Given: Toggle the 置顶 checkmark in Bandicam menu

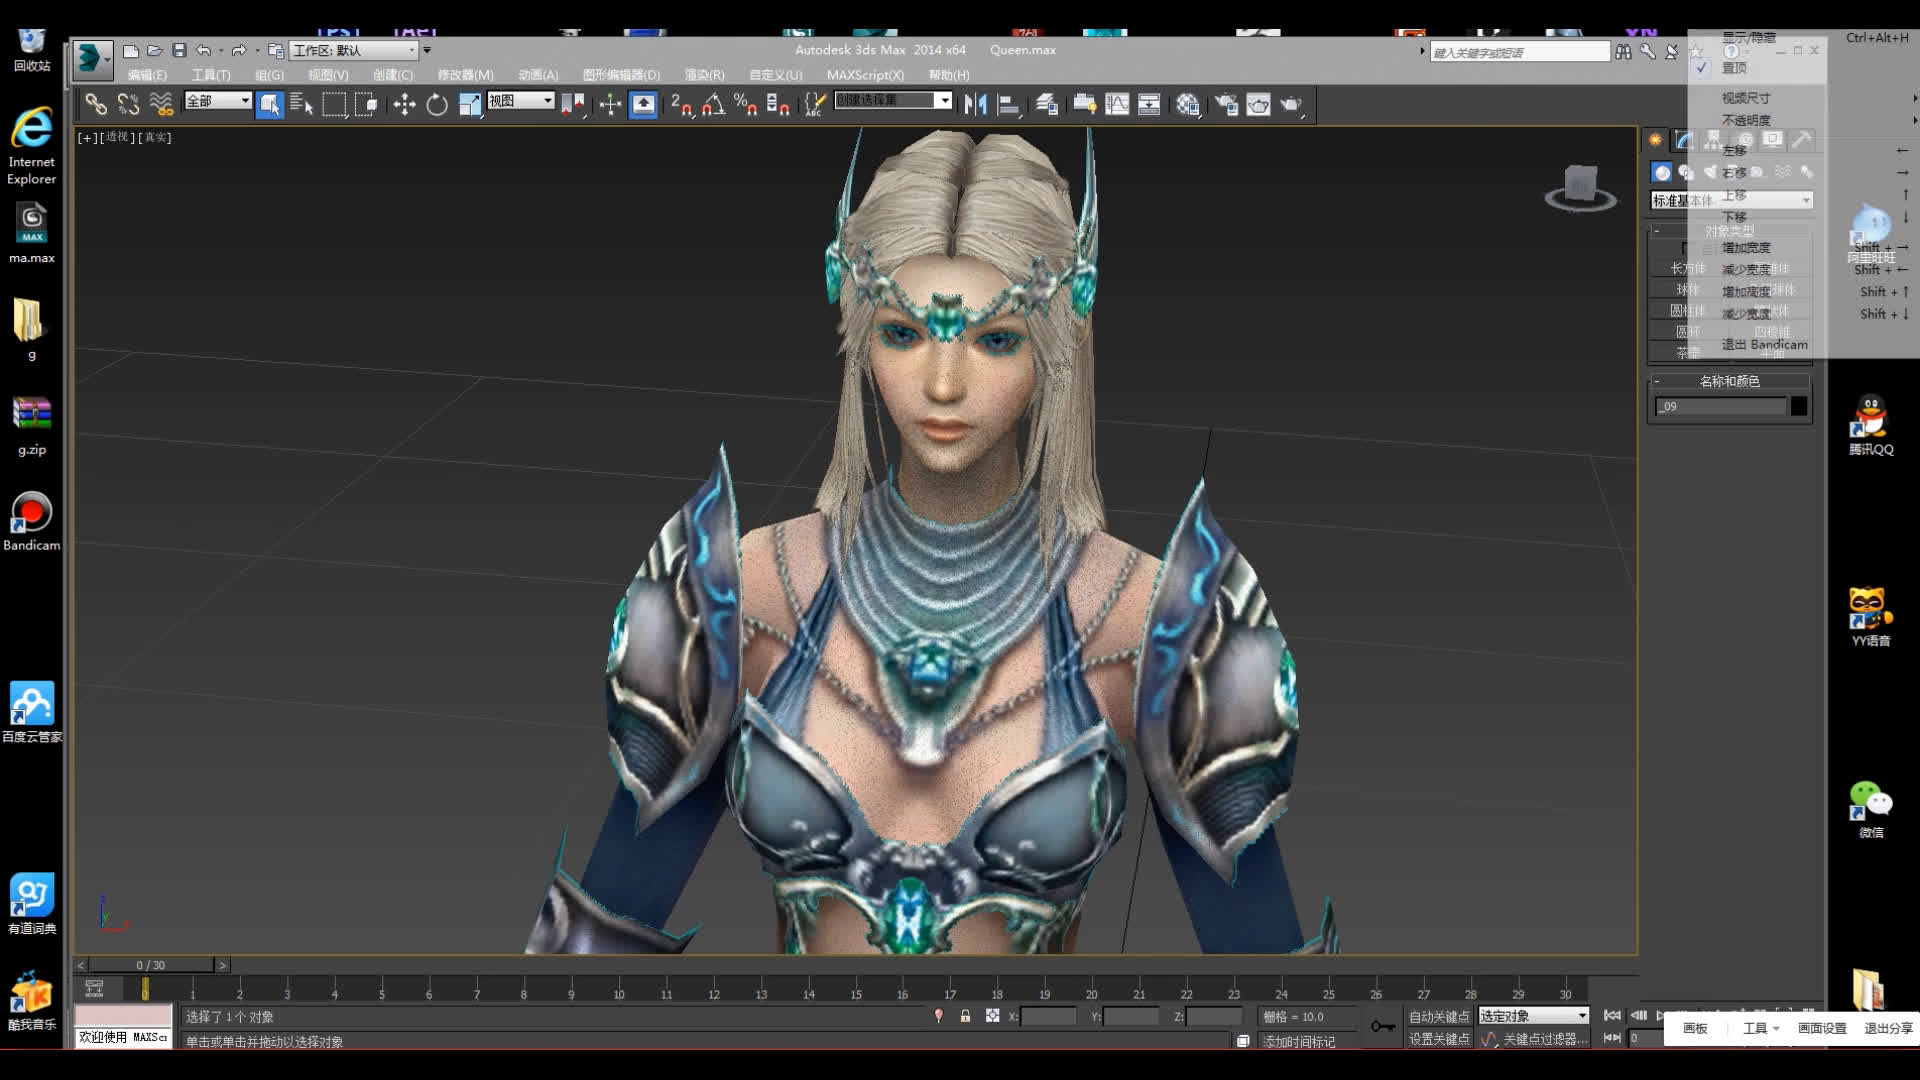Looking at the screenshot, I should coord(1702,68).
